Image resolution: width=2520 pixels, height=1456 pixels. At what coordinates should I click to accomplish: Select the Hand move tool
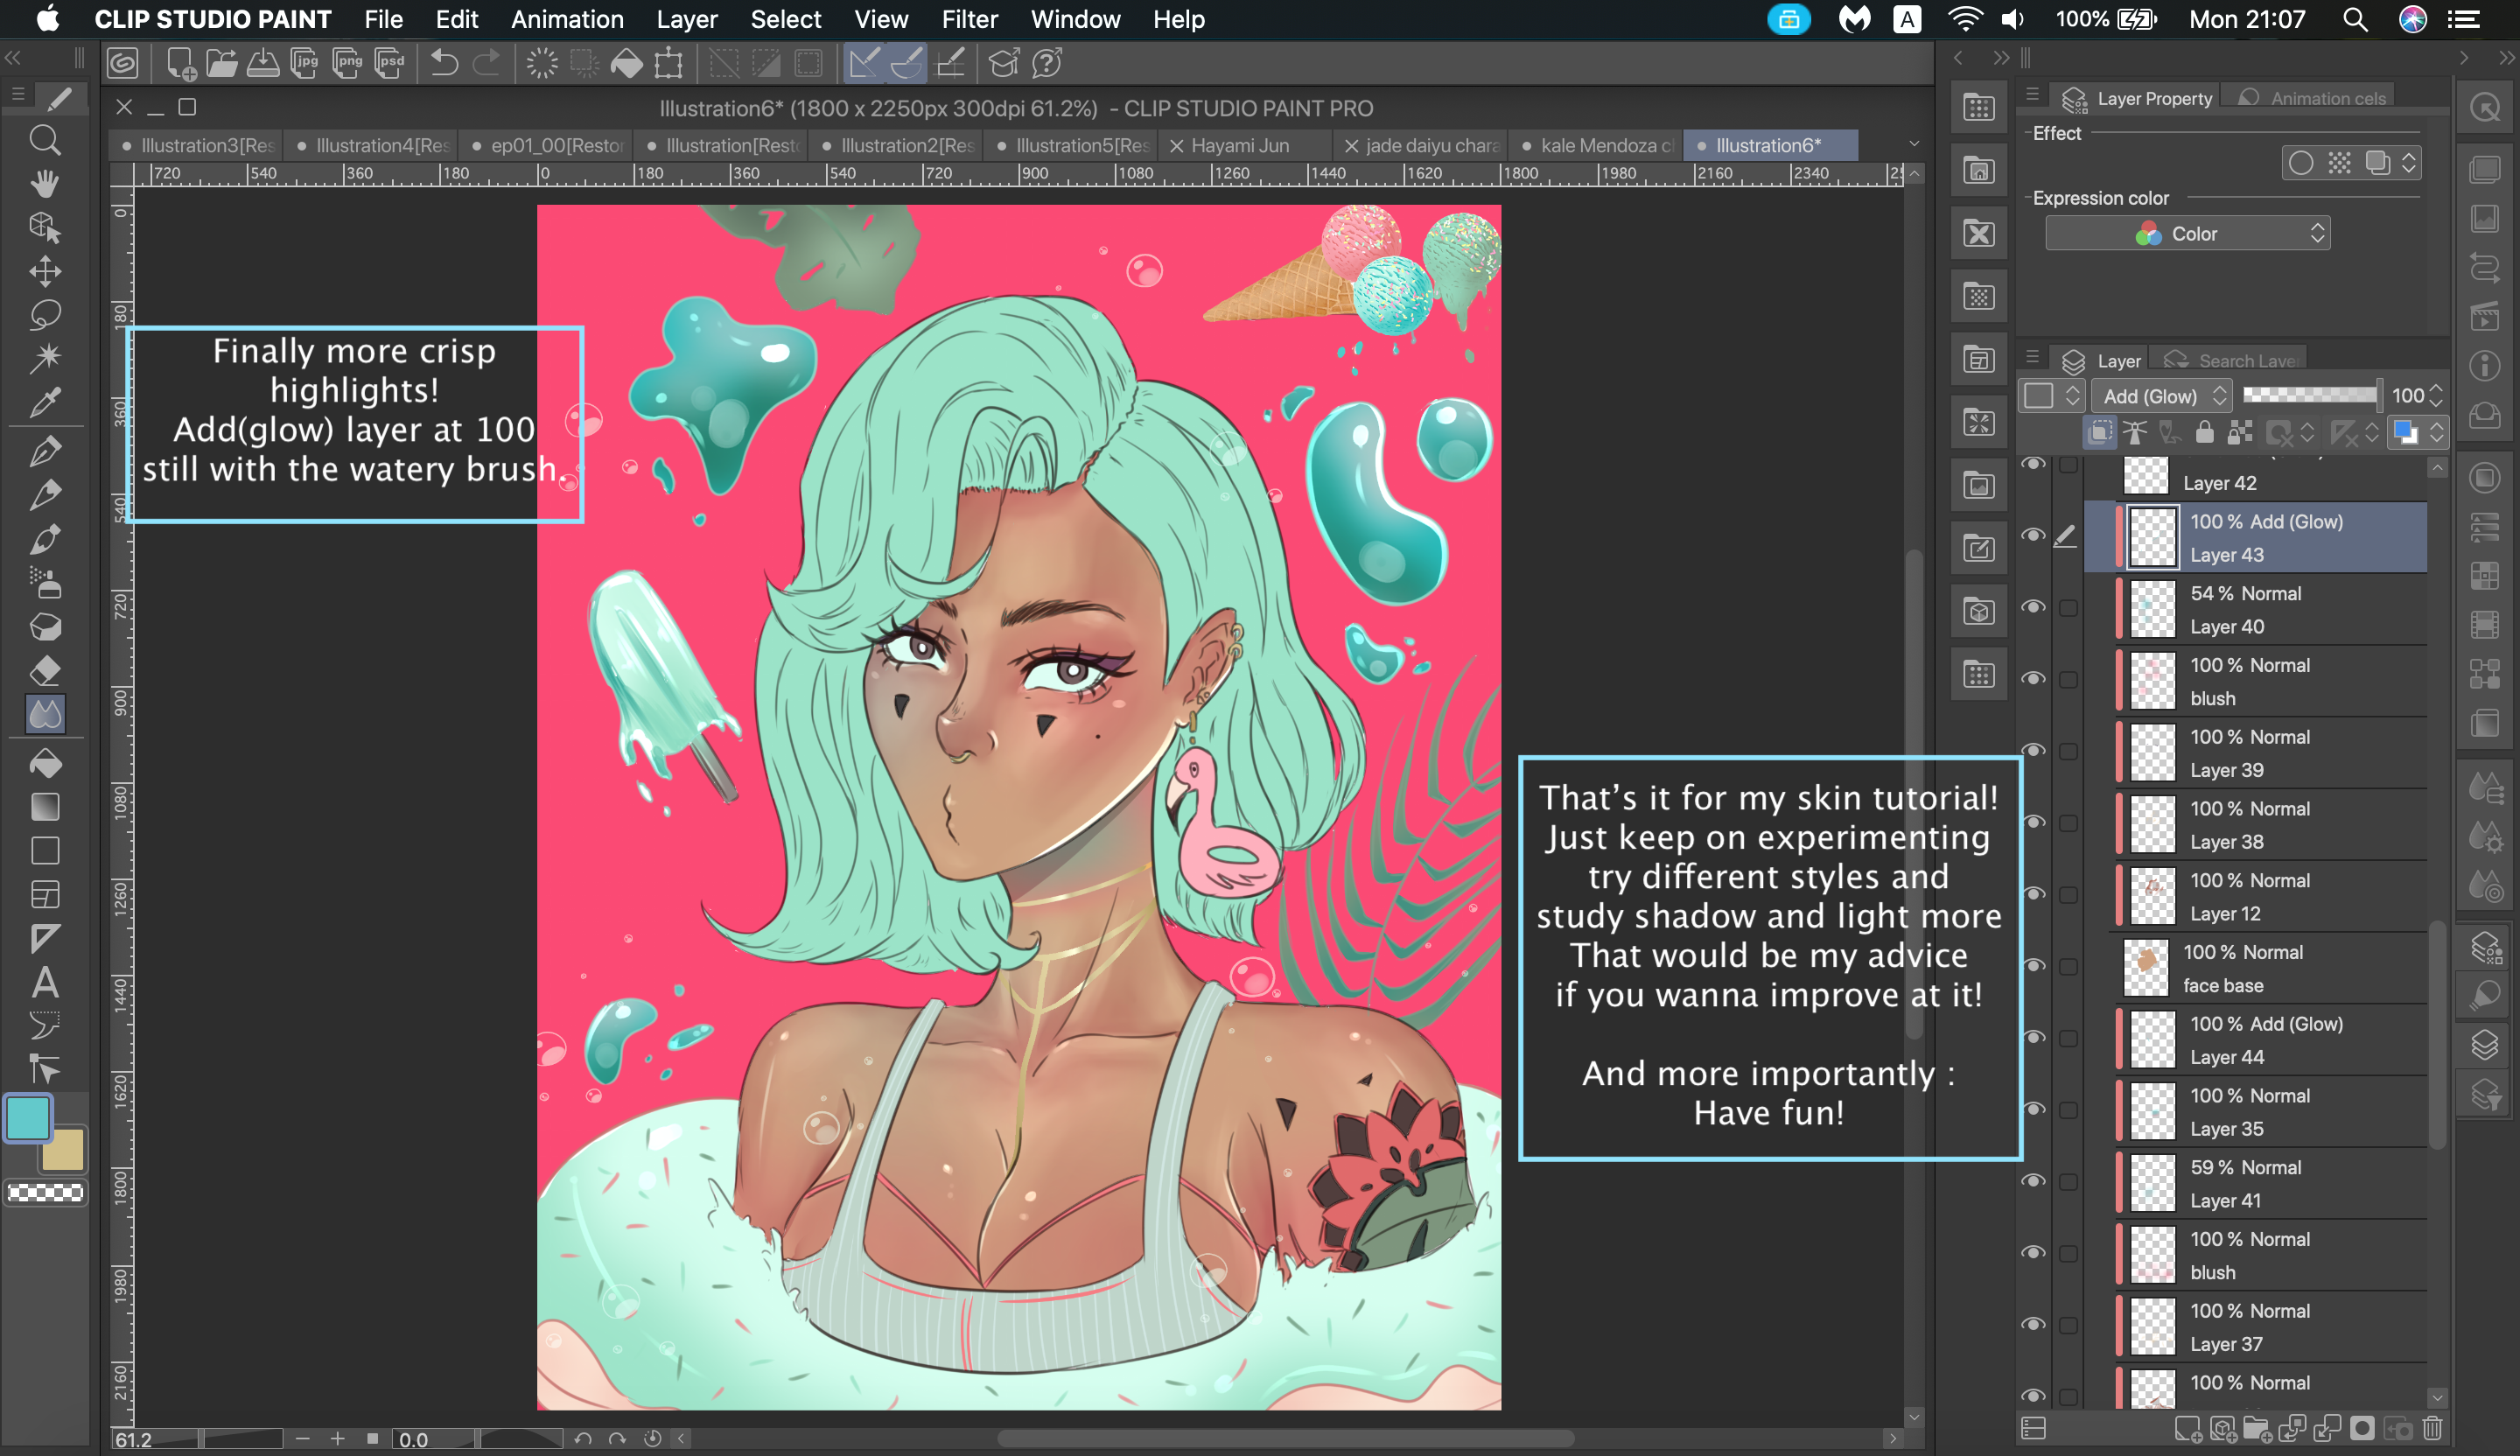point(44,184)
